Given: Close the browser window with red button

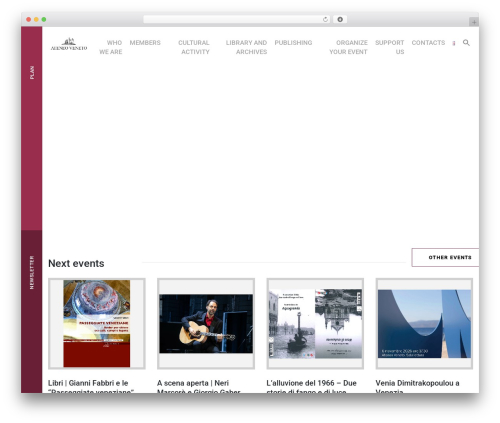Looking at the screenshot, I should 29,19.
